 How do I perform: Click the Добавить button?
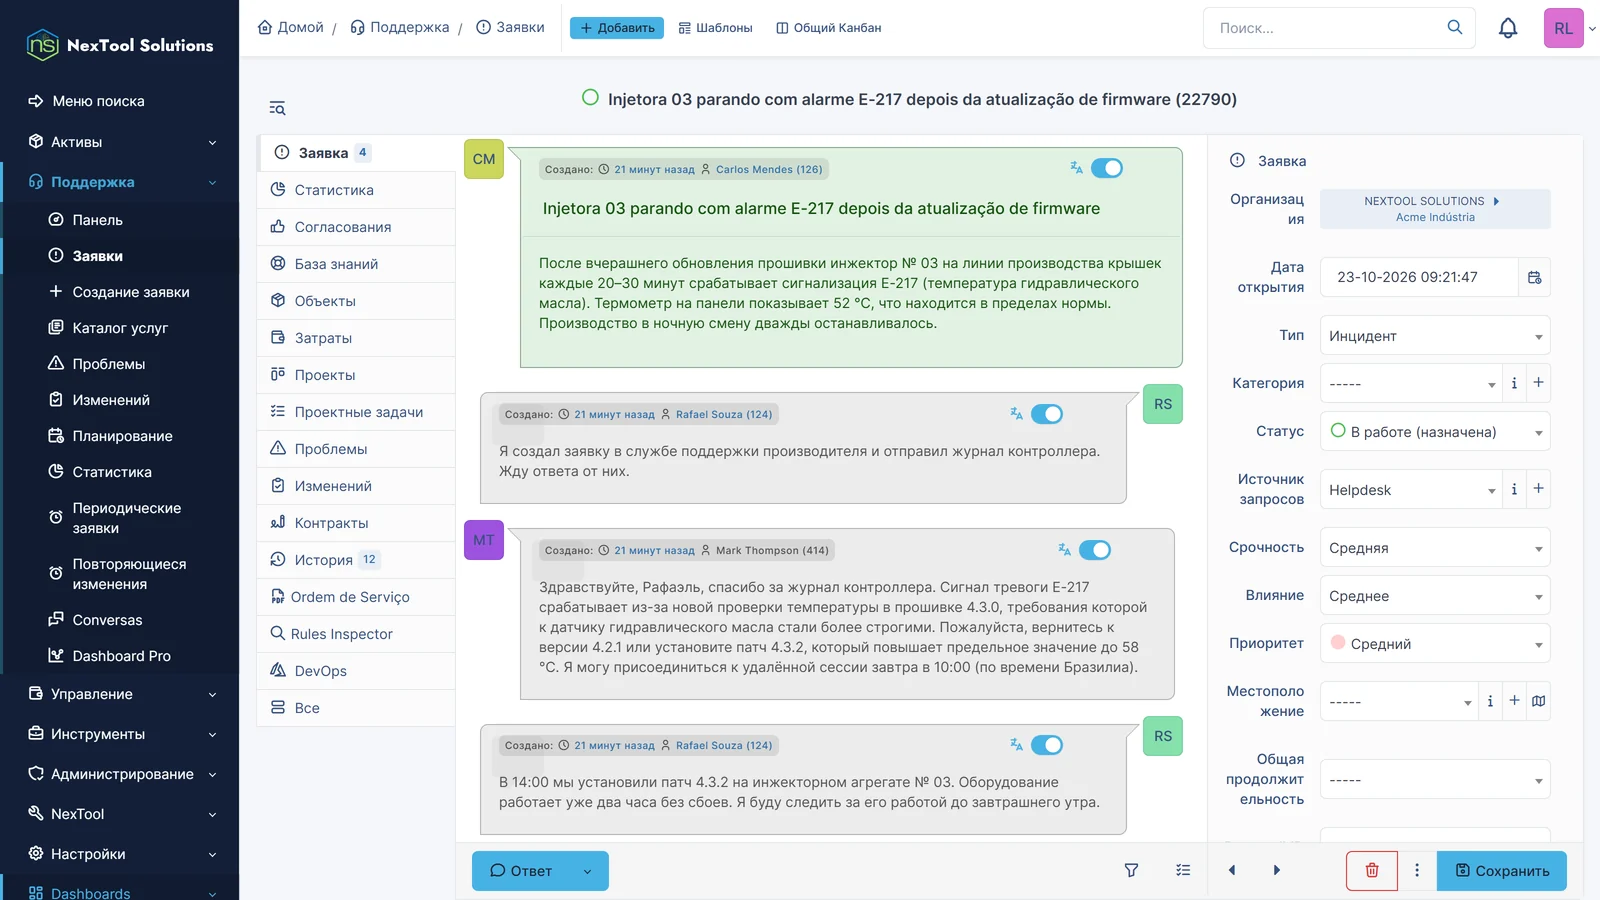pyautogui.click(x=617, y=28)
